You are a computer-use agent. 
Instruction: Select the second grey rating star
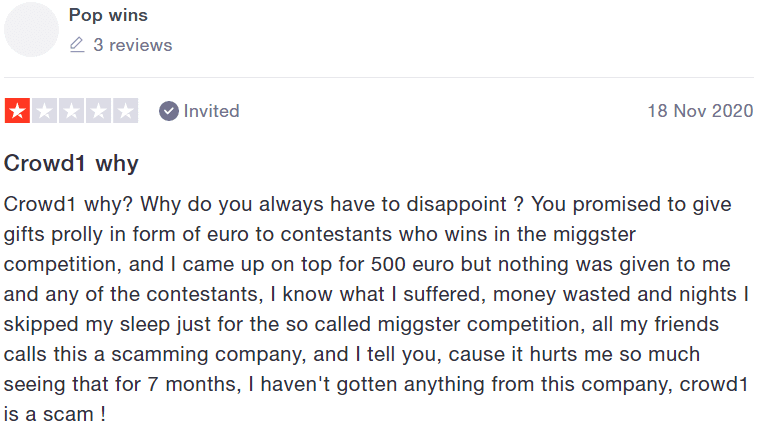(x=45, y=111)
